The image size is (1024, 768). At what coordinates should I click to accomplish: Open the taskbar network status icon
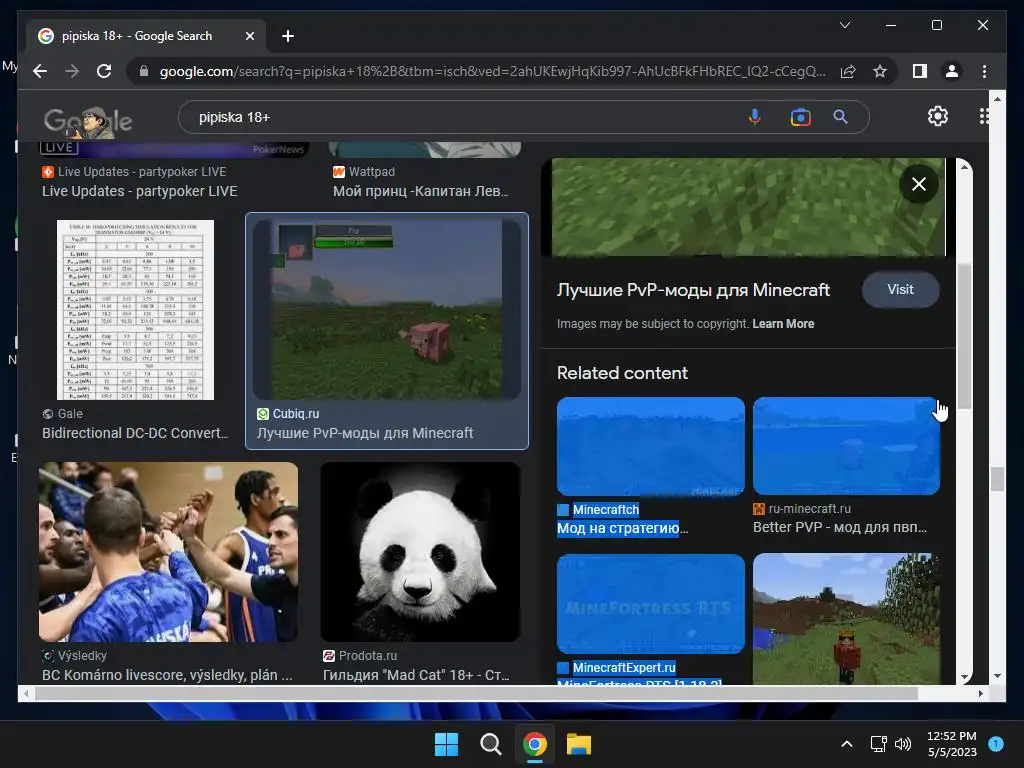878,744
